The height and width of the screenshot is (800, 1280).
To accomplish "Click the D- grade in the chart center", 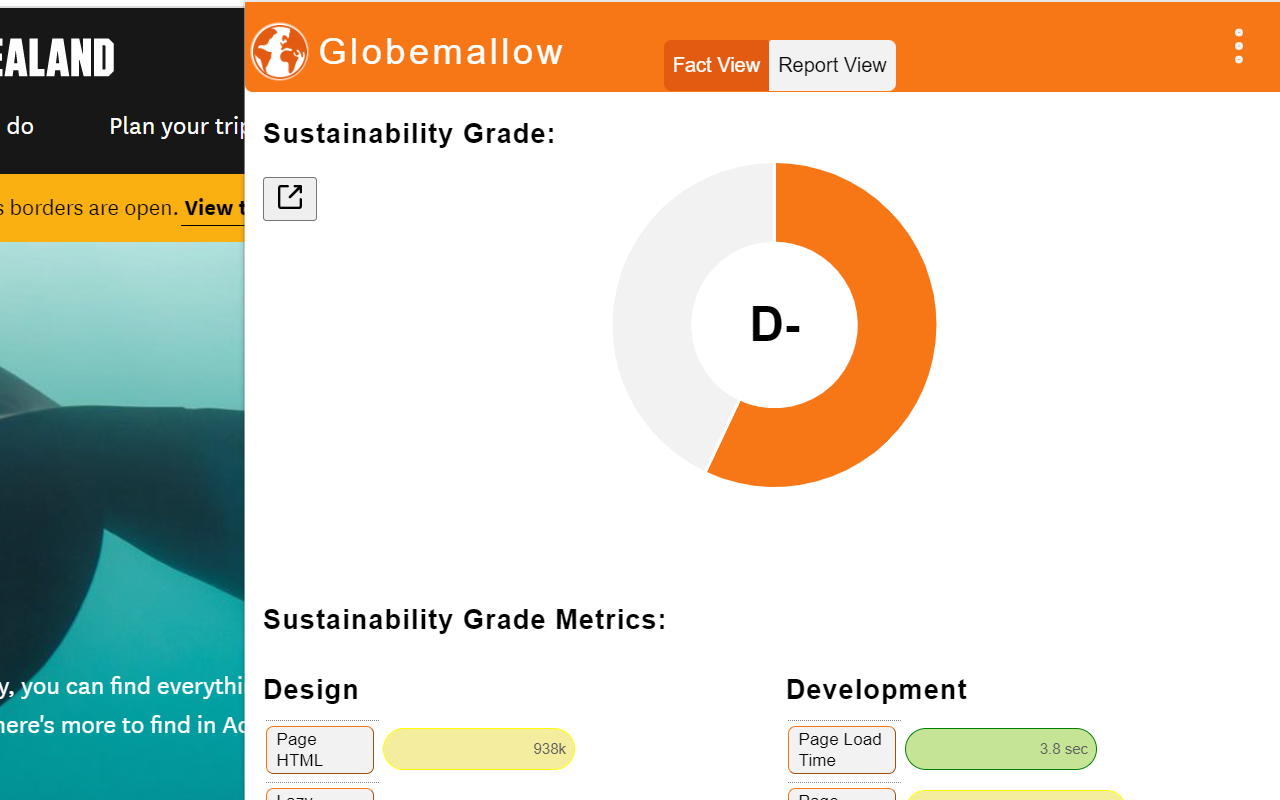I will pyautogui.click(x=775, y=326).
